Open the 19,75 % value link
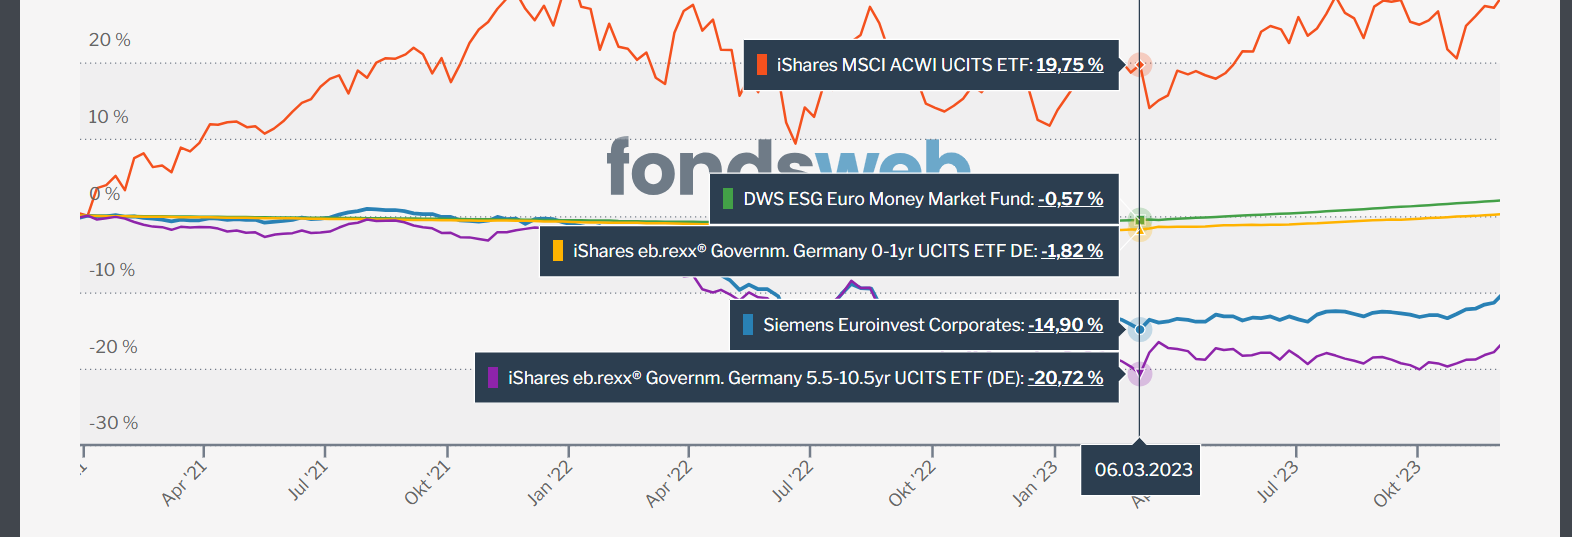The height and width of the screenshot is (537, 1572). [x=1069, y=65]
